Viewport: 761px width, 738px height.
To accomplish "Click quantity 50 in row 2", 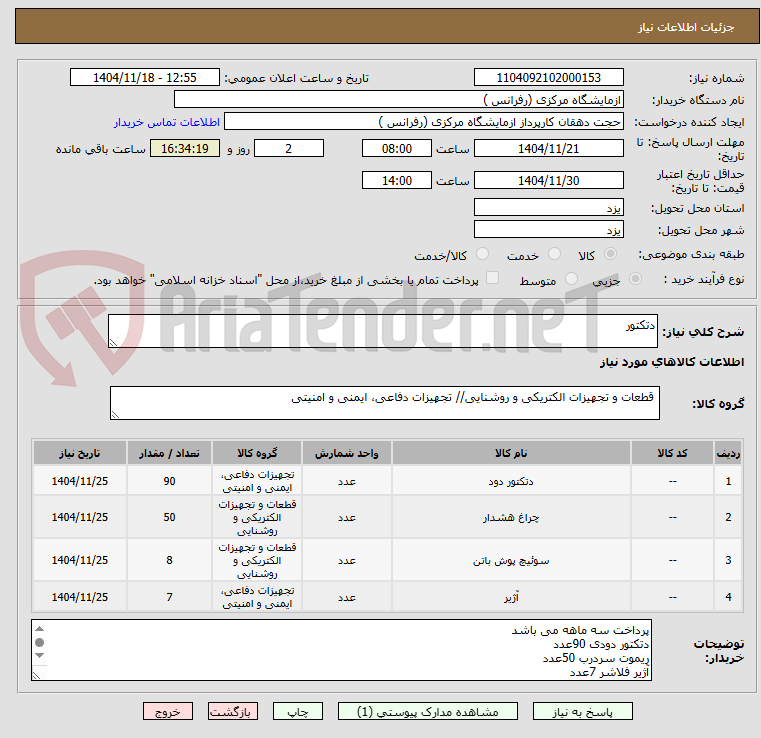I will [x=169, y=517].
